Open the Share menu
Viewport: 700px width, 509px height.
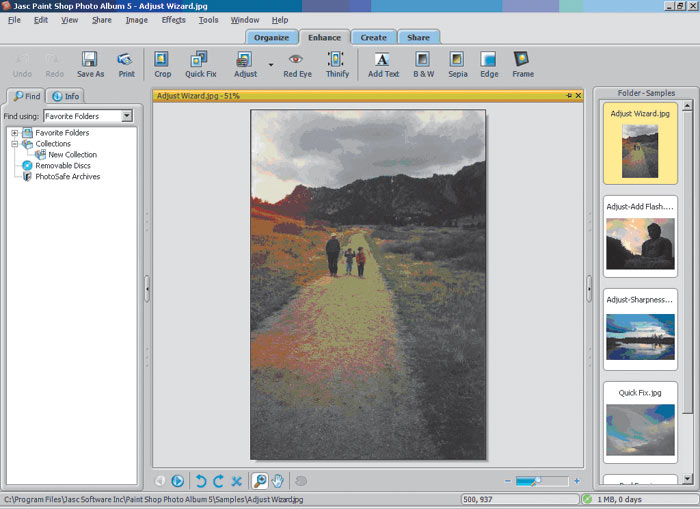pos(102,20)
